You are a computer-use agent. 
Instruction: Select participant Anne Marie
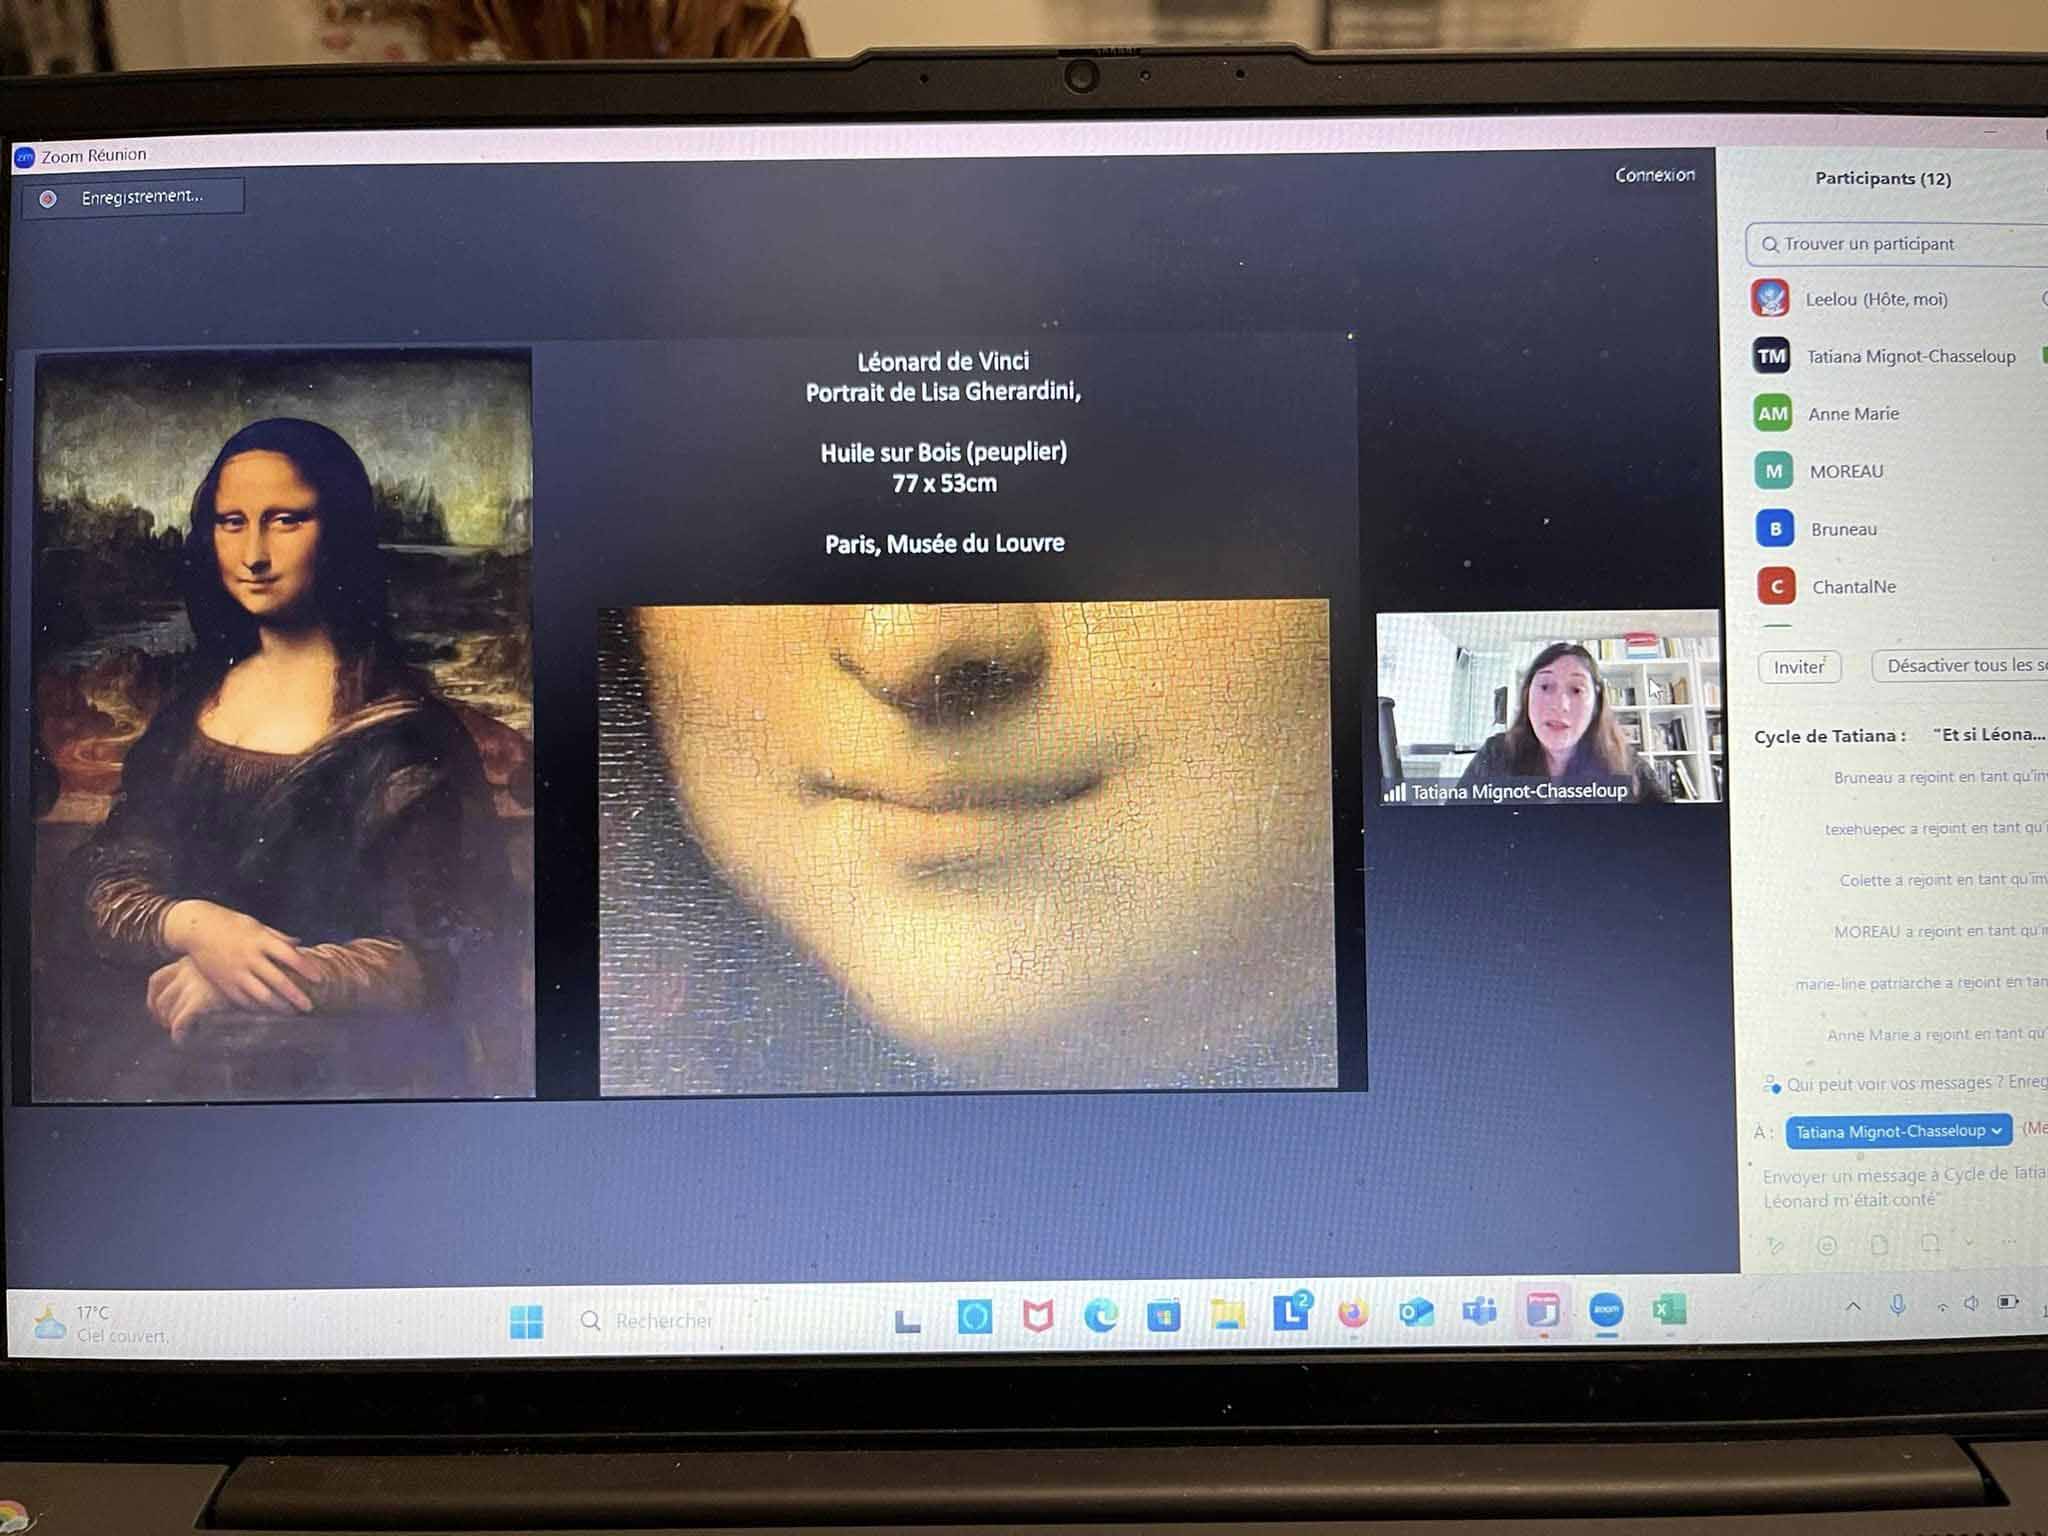click(1853, 413)
